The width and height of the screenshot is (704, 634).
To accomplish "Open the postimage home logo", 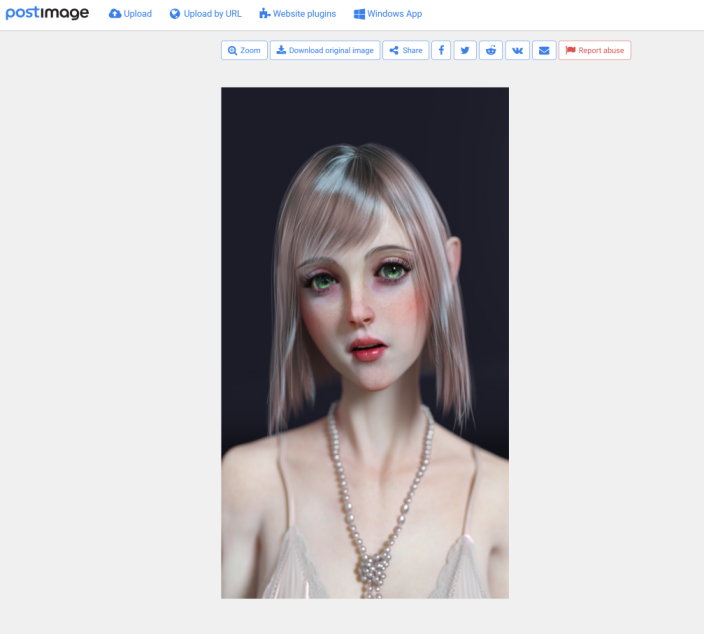I will (x=47, y=13).
